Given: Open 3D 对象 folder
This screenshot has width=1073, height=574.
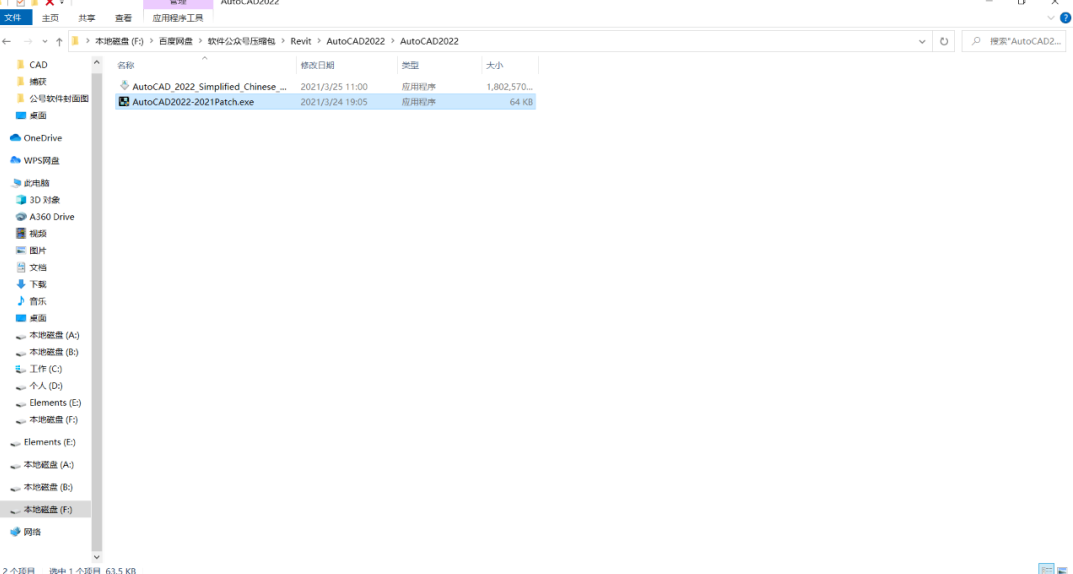Looking at the screenshot, I should click(44, 200).
